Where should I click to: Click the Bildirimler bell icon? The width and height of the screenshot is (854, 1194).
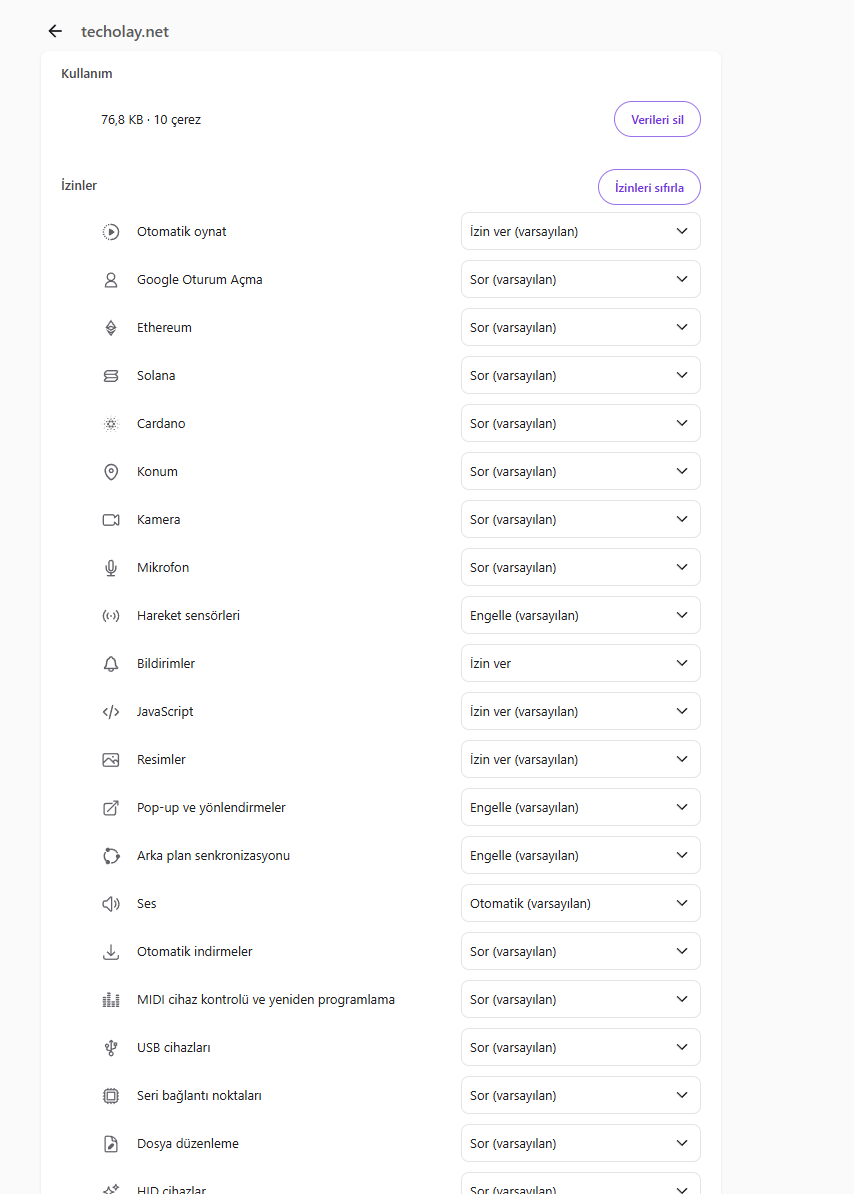[x=111, y=663]
